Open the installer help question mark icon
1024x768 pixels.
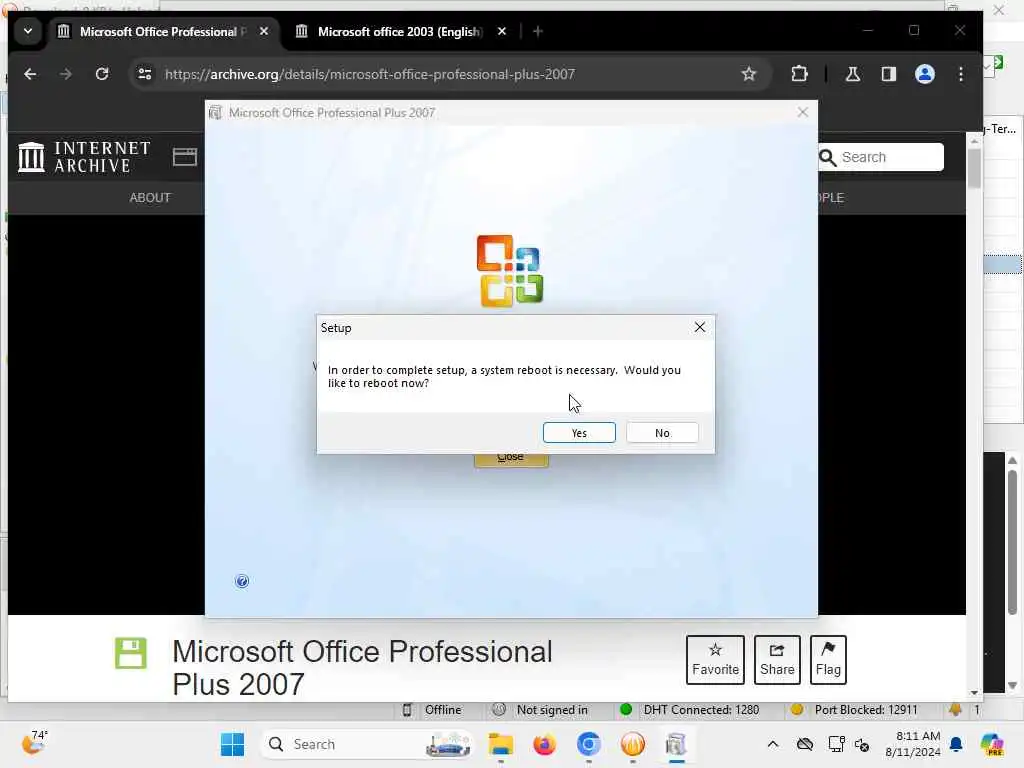point(242,581)
